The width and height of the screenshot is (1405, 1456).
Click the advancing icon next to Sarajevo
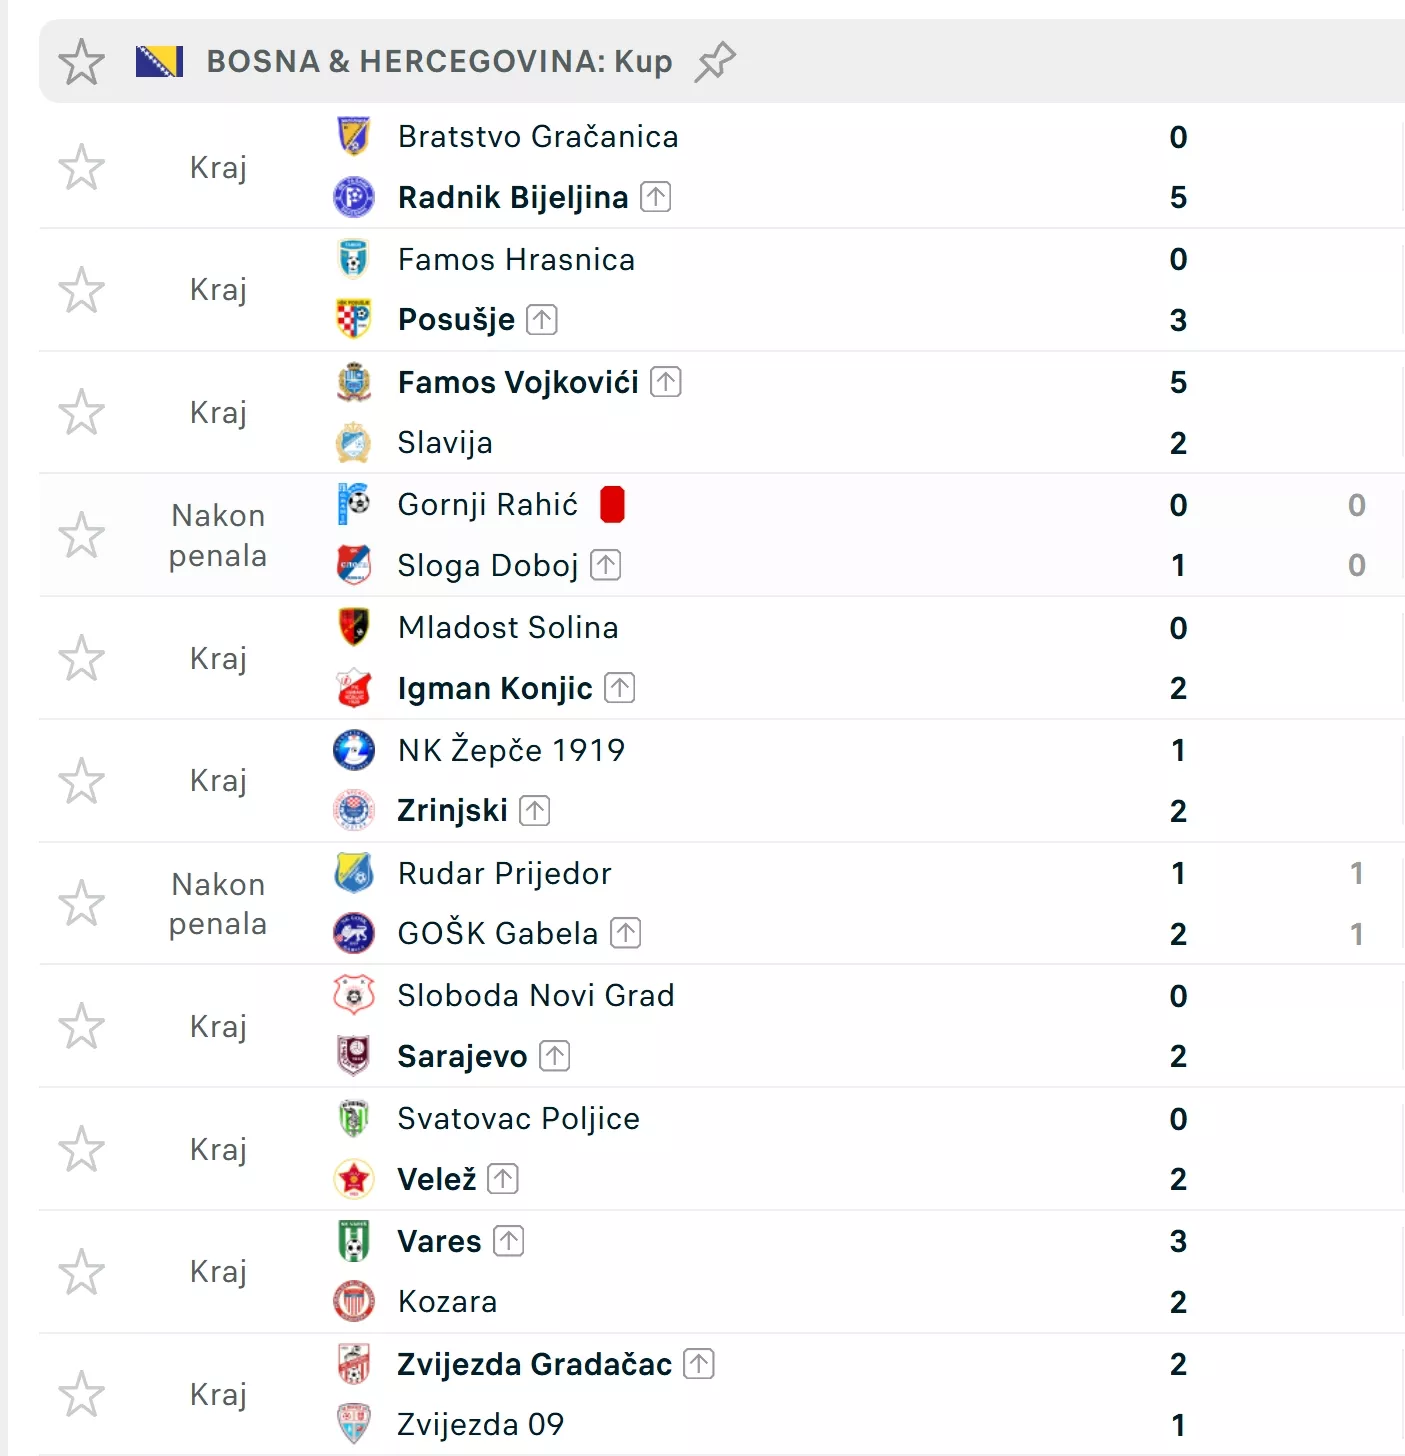click(x=555, y=1056)
